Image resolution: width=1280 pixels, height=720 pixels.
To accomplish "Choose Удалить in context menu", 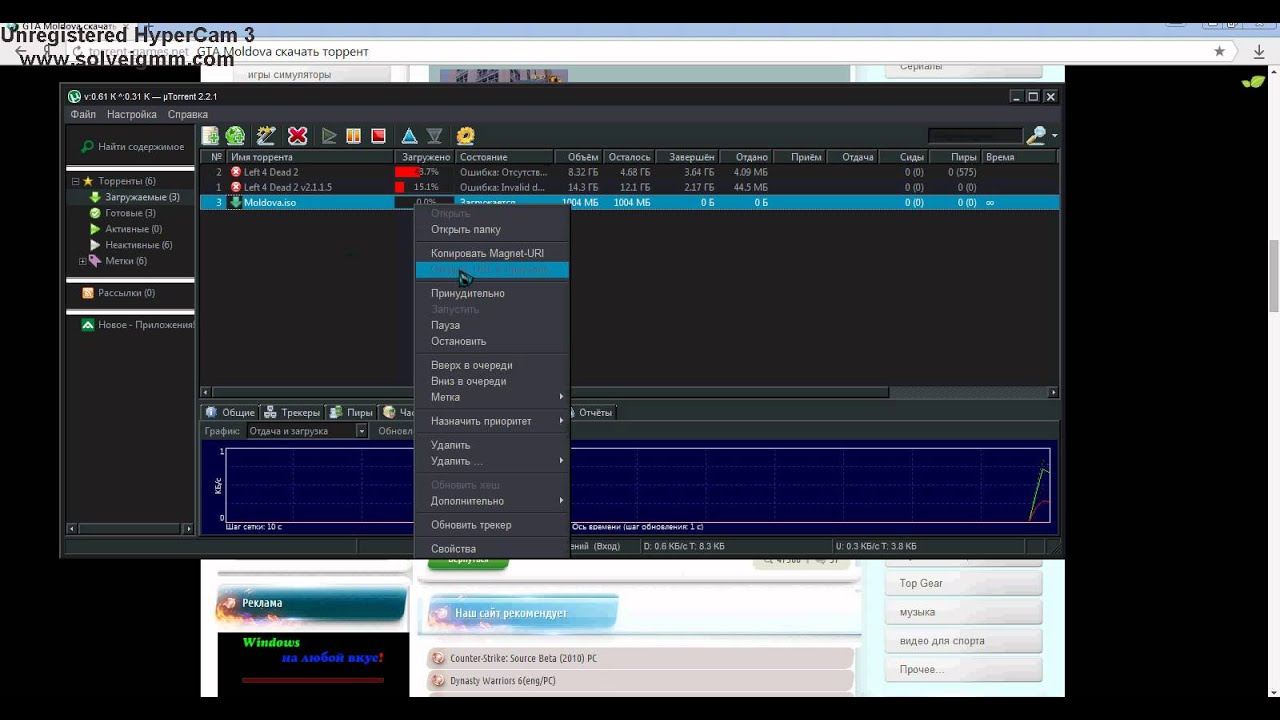I will pos(492,445).
